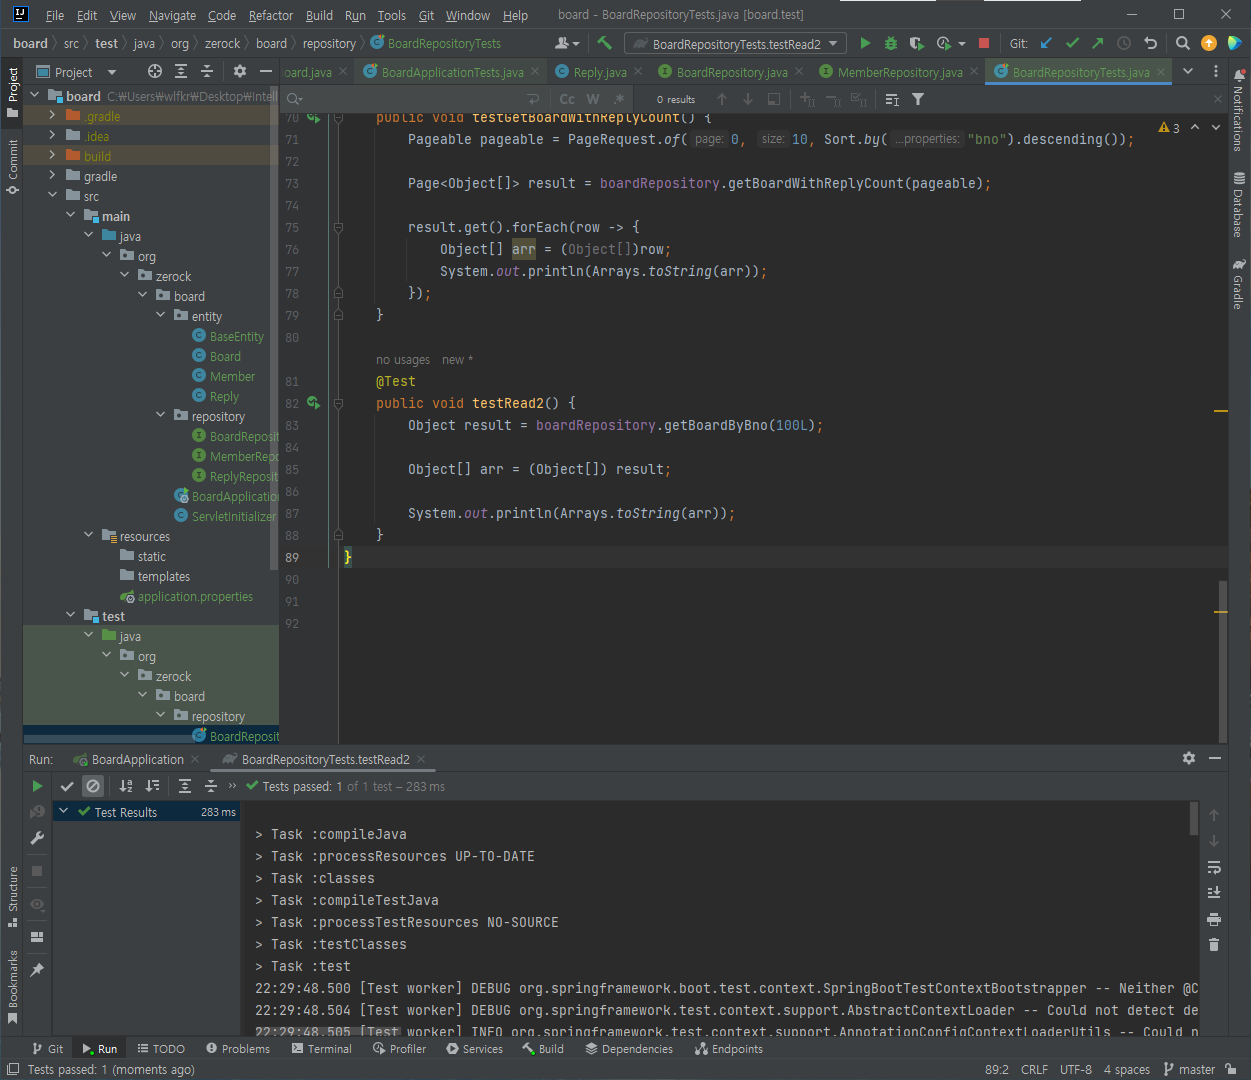Collapse the main source folder
The width and height of the screenshot is (1251, 1080).
(x=71, y=216)
